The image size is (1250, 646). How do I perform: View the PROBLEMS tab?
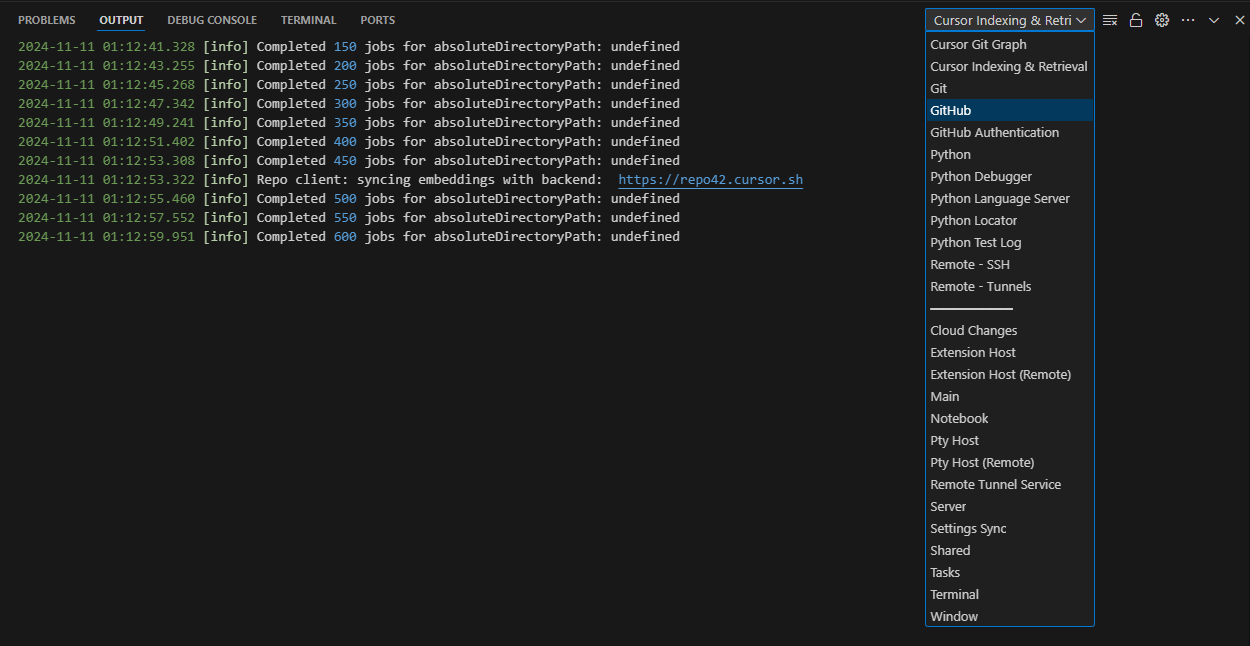tap(46, 19)
